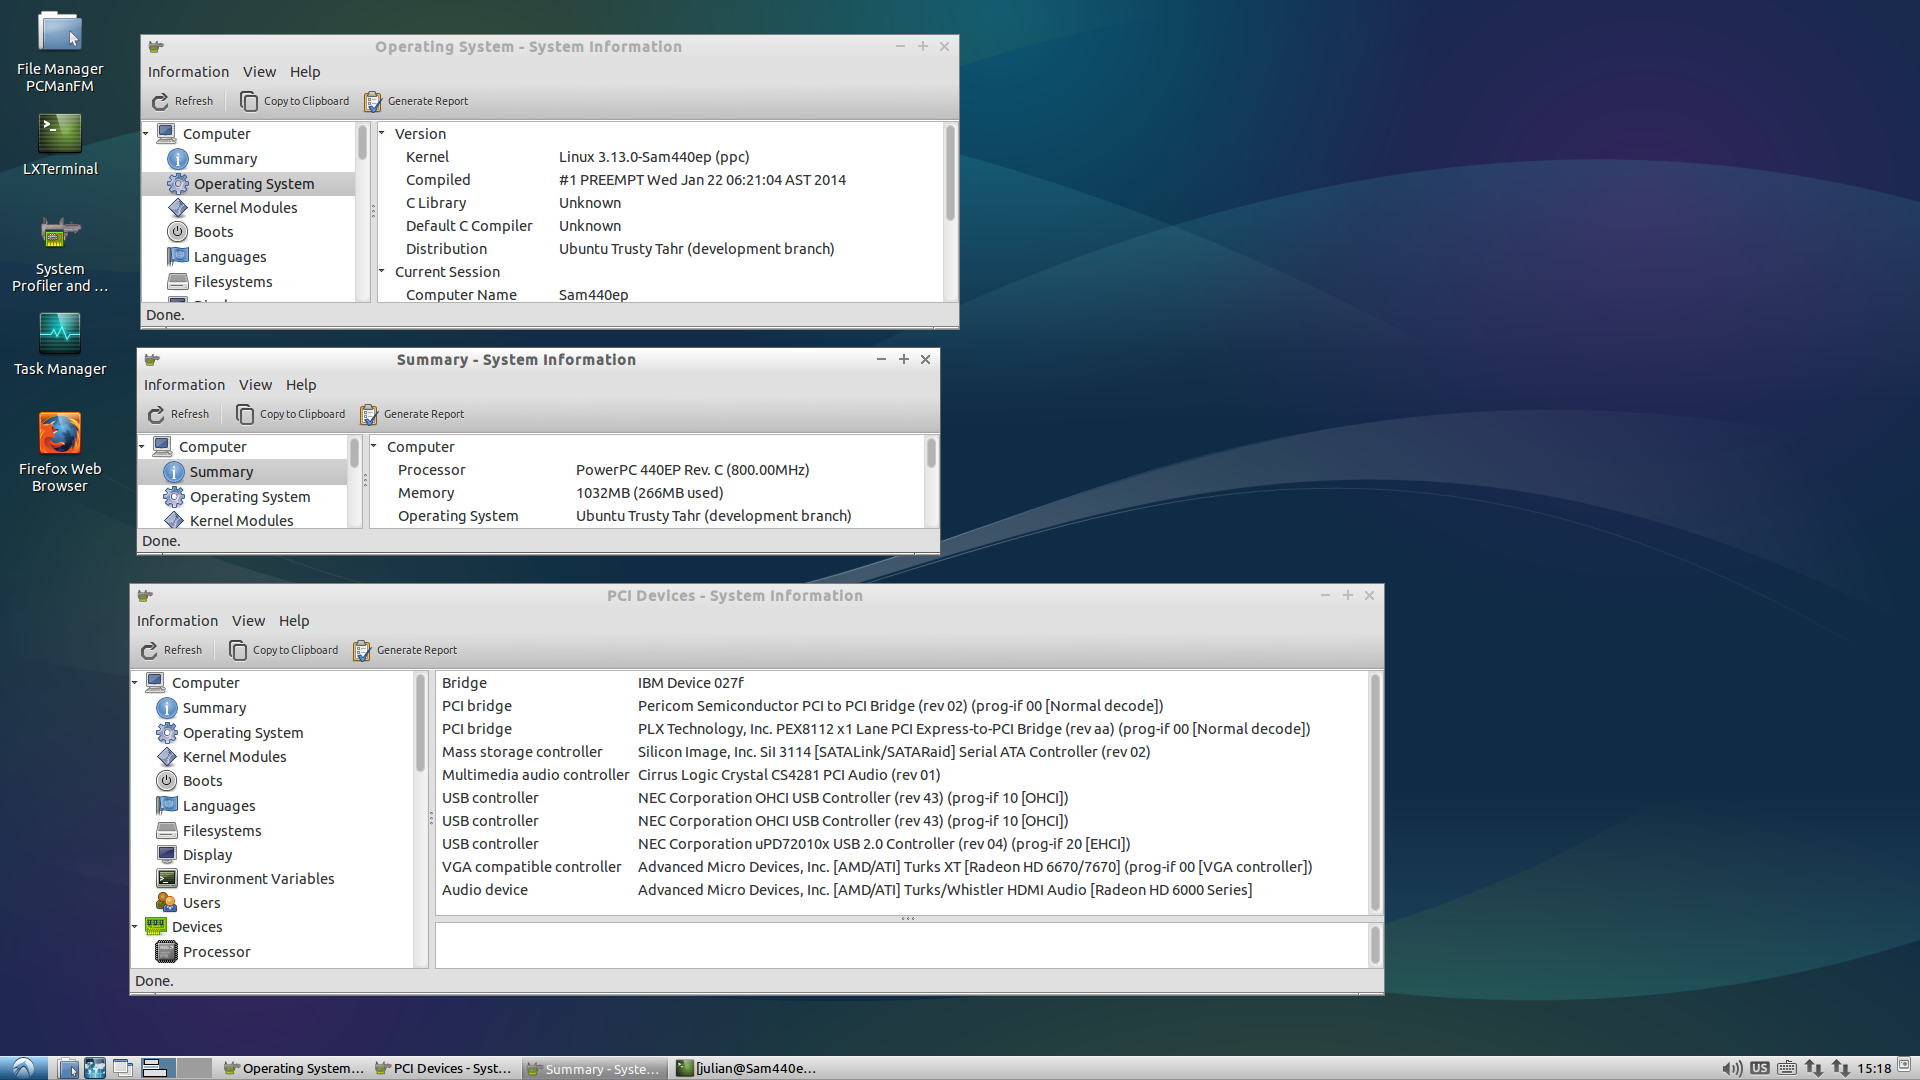The image size is (1920, 1080).
Task: Select Environment Variables in PCI Devices sidebar
Action: (258, 879)
